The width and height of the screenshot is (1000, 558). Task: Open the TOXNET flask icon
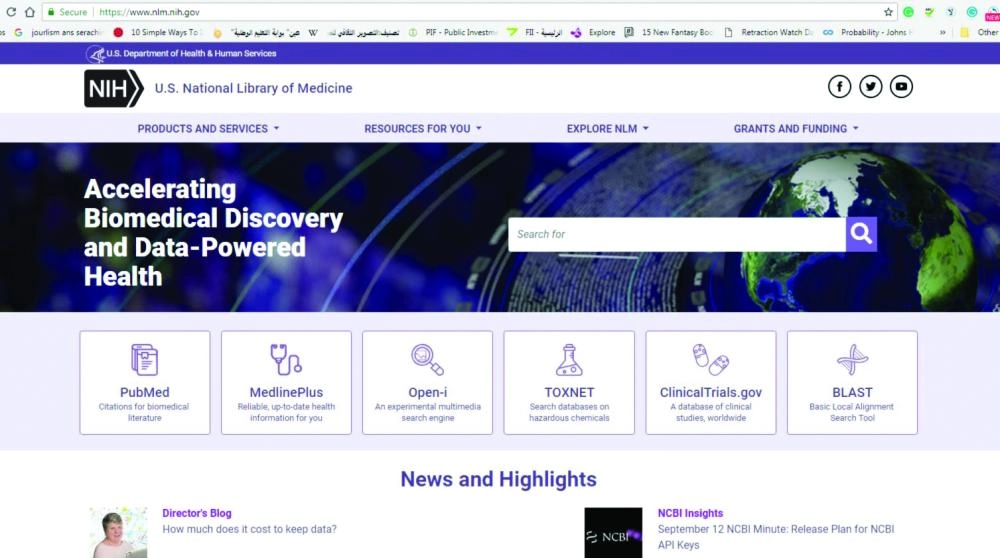coord(569,359)
